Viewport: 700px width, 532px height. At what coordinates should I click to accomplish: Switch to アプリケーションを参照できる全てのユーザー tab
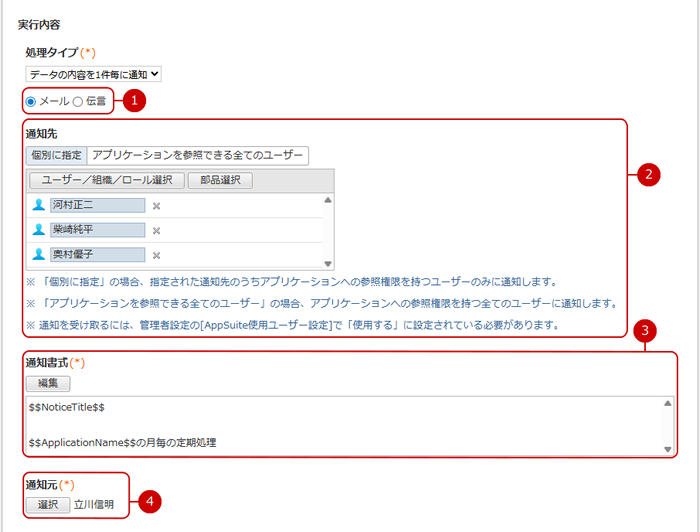coord(197,155)
